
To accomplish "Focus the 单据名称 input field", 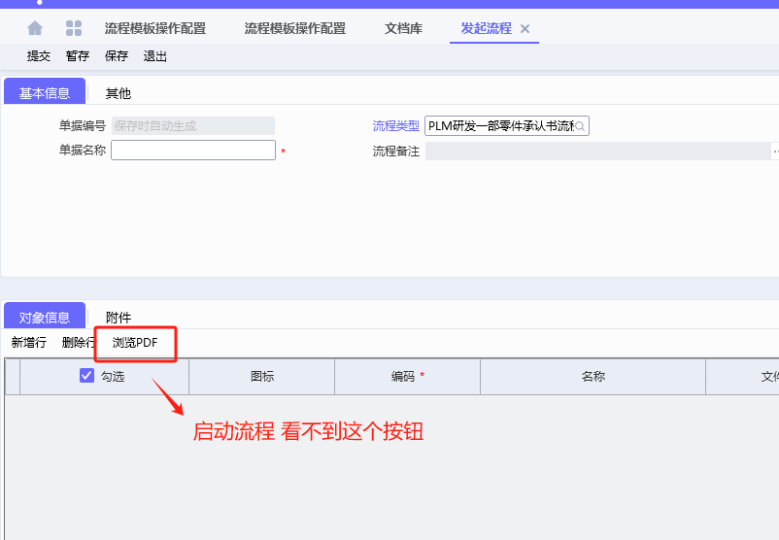I will [193, 150].
